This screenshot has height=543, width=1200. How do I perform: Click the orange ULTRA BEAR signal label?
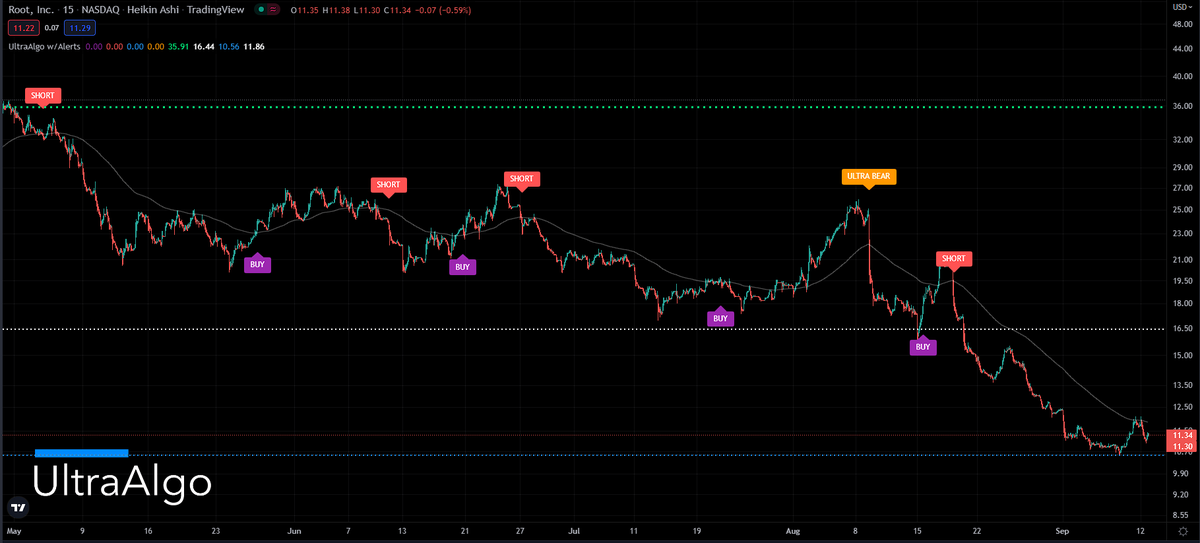[x=867, y=177]
